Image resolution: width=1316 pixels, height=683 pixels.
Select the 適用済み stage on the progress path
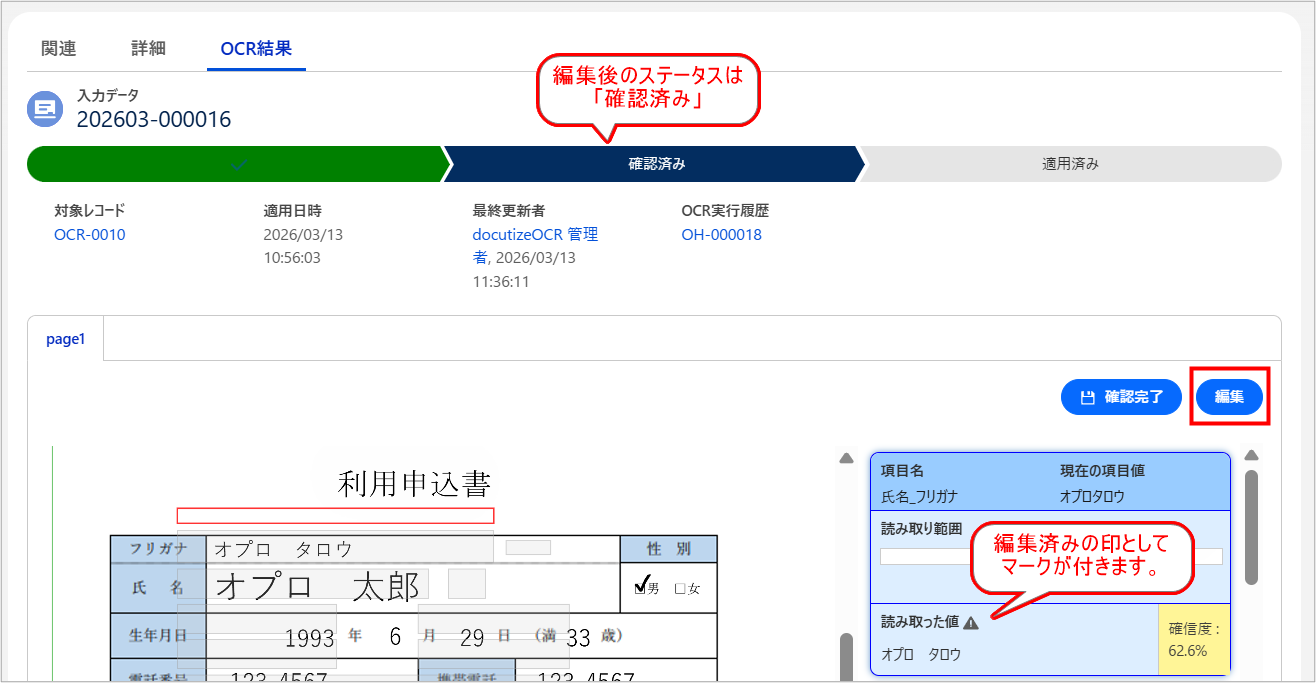point(1070,163)
